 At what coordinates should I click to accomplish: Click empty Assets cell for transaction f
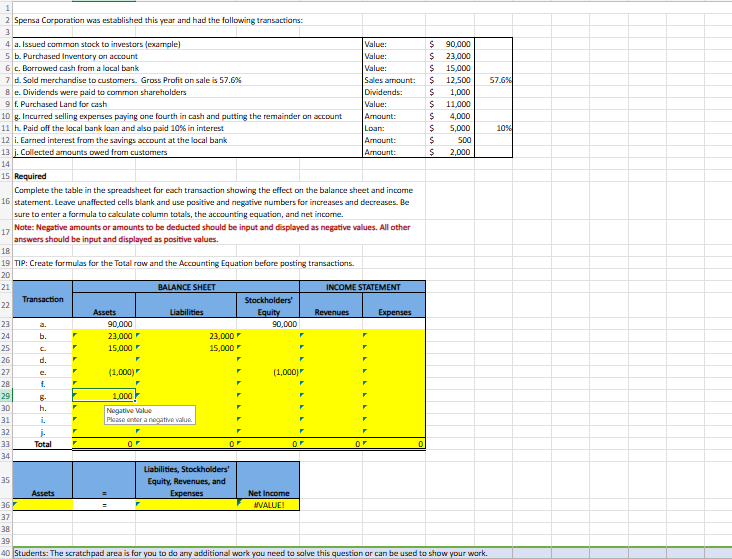click(104, 384)
